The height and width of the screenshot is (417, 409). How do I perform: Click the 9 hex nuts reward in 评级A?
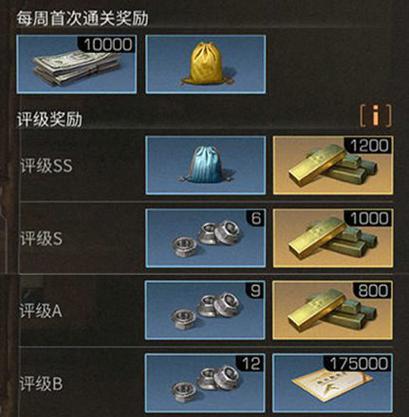pyautogui.click(x=206, y=310)
